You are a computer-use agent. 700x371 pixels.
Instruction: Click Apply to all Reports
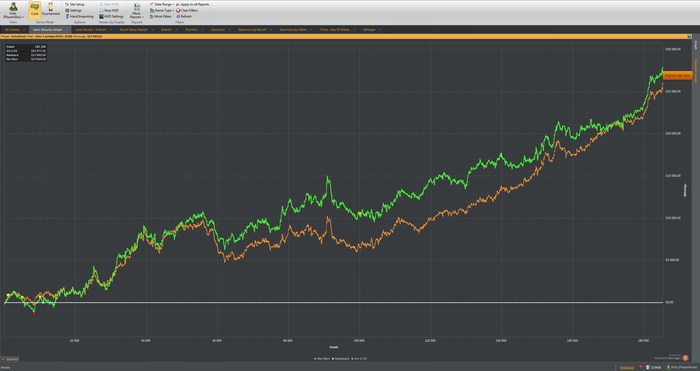192,4
